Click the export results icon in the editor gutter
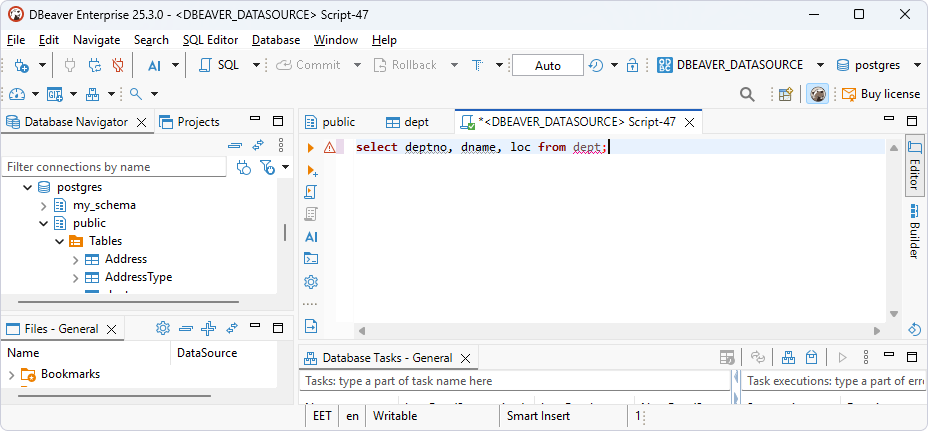928x431 pixels. 311,326
